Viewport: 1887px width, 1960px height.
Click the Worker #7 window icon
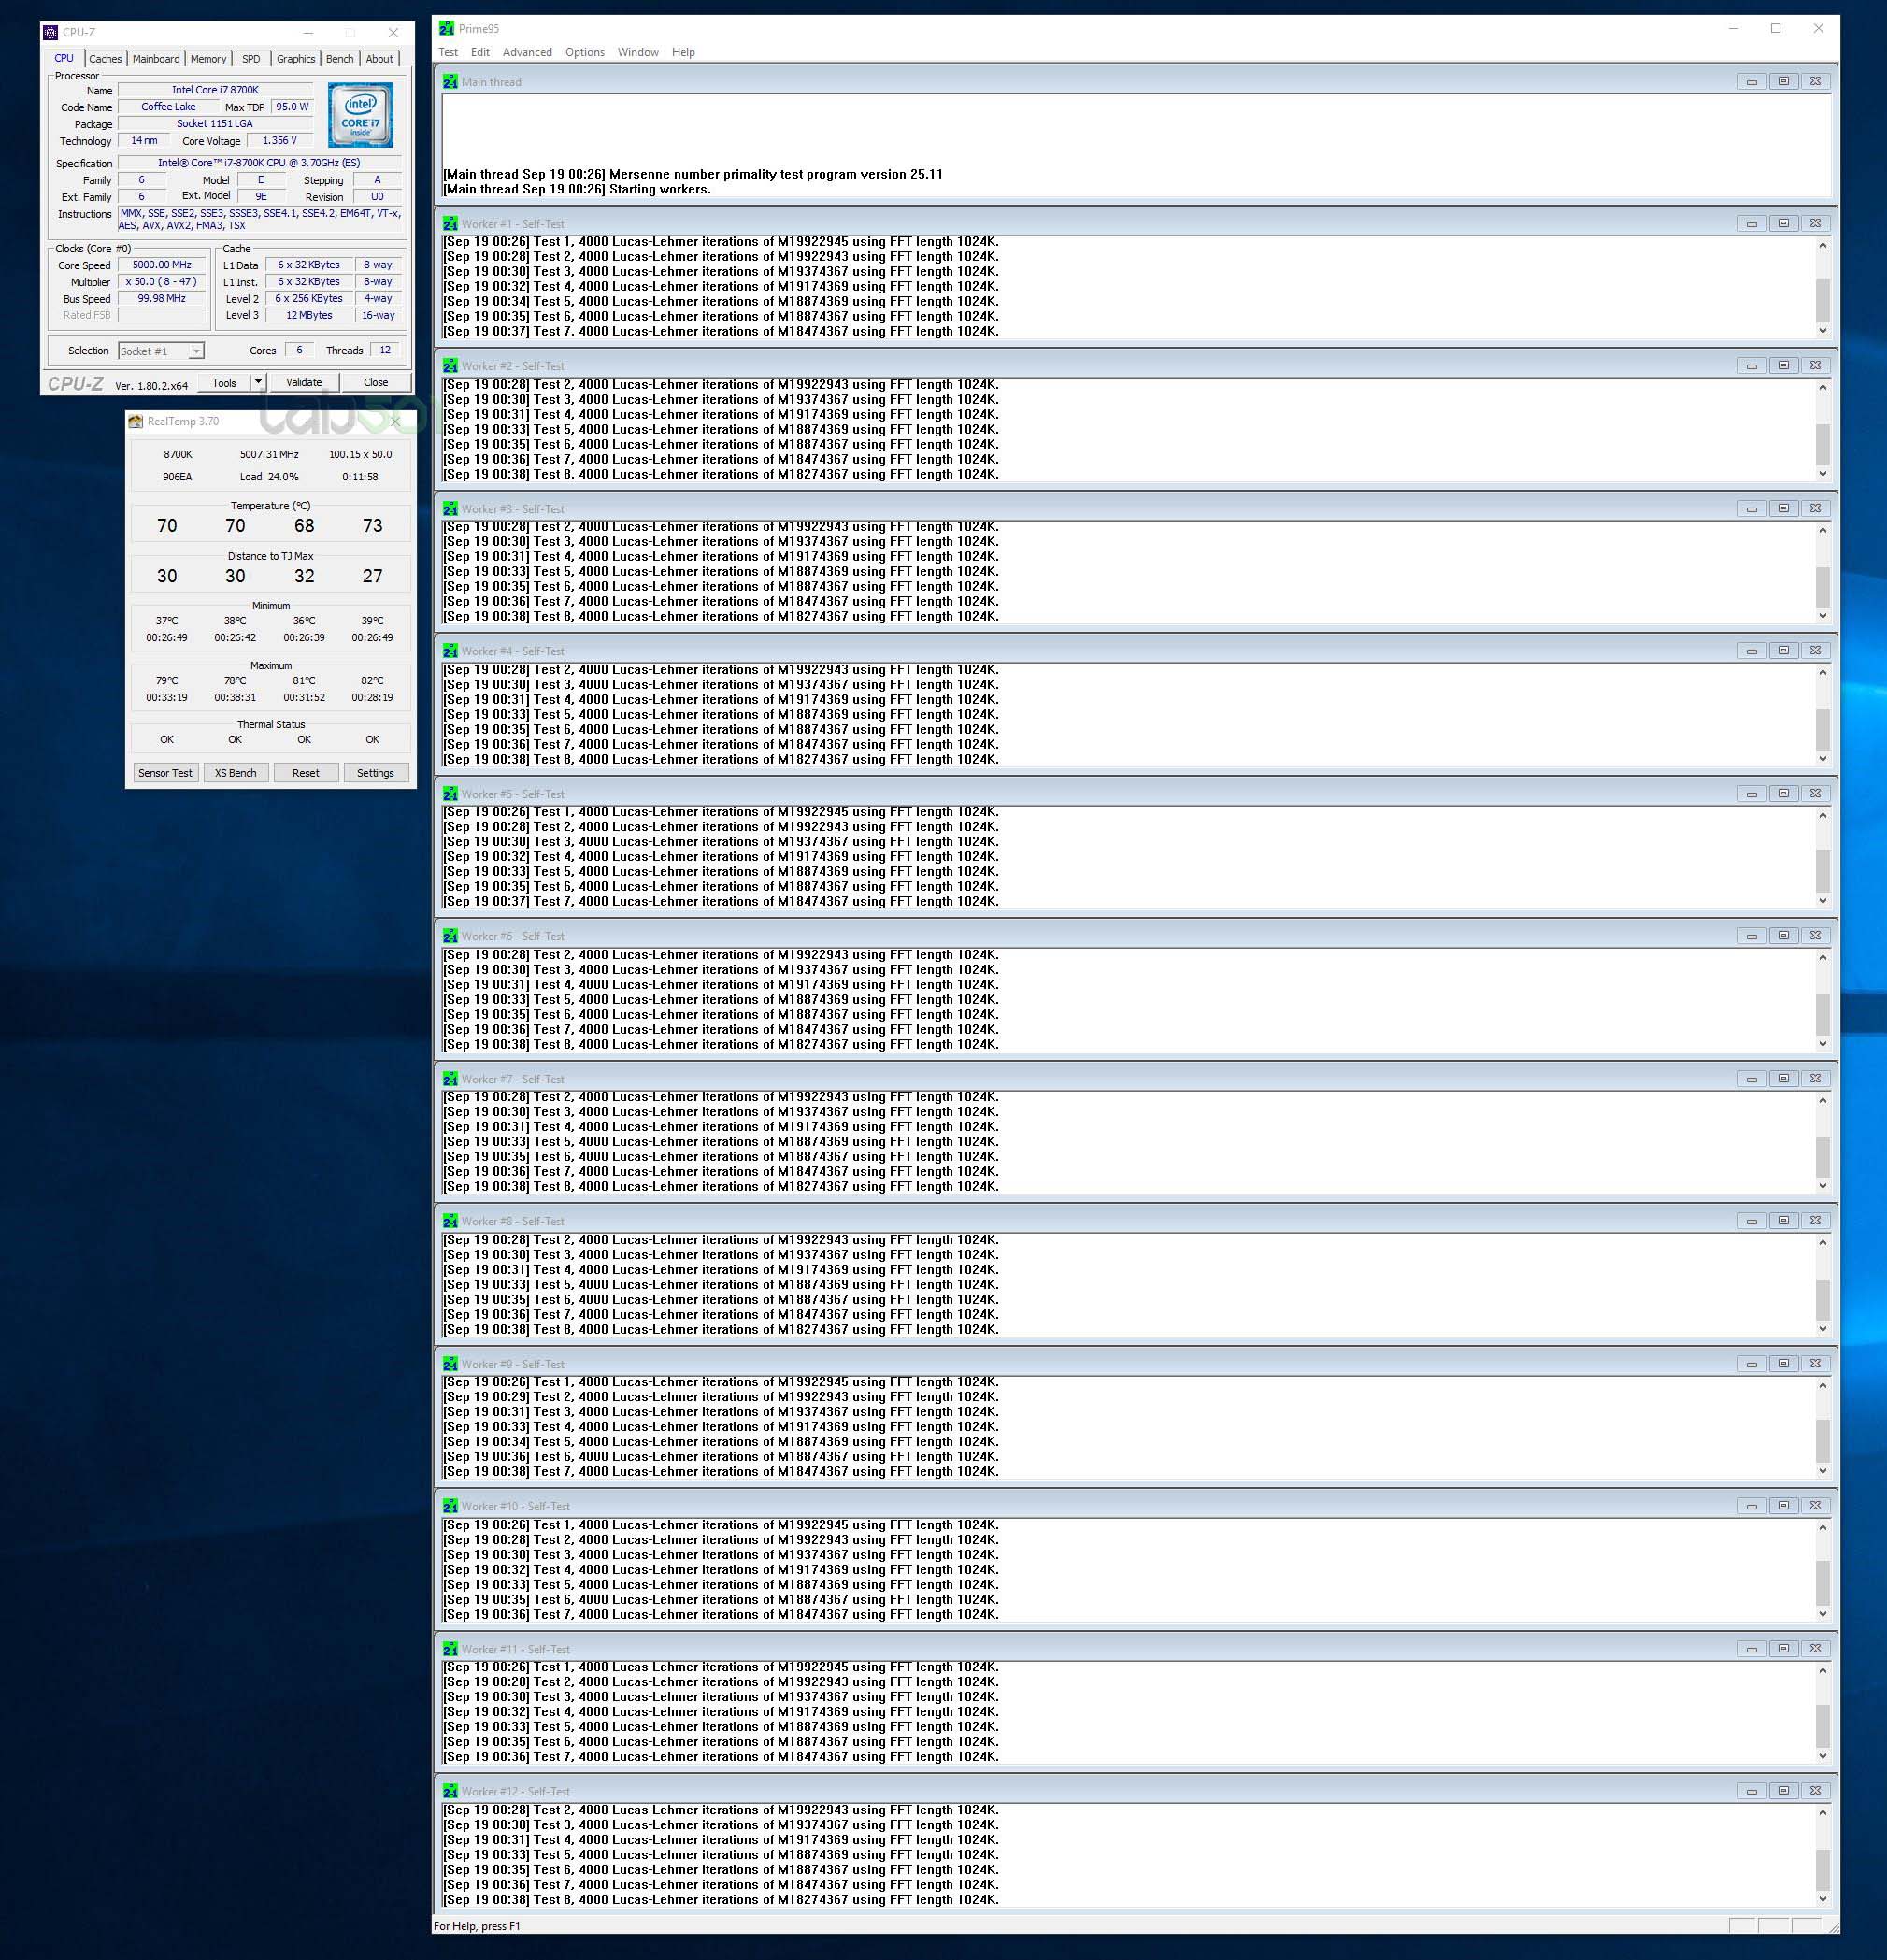click(450, 1078)
